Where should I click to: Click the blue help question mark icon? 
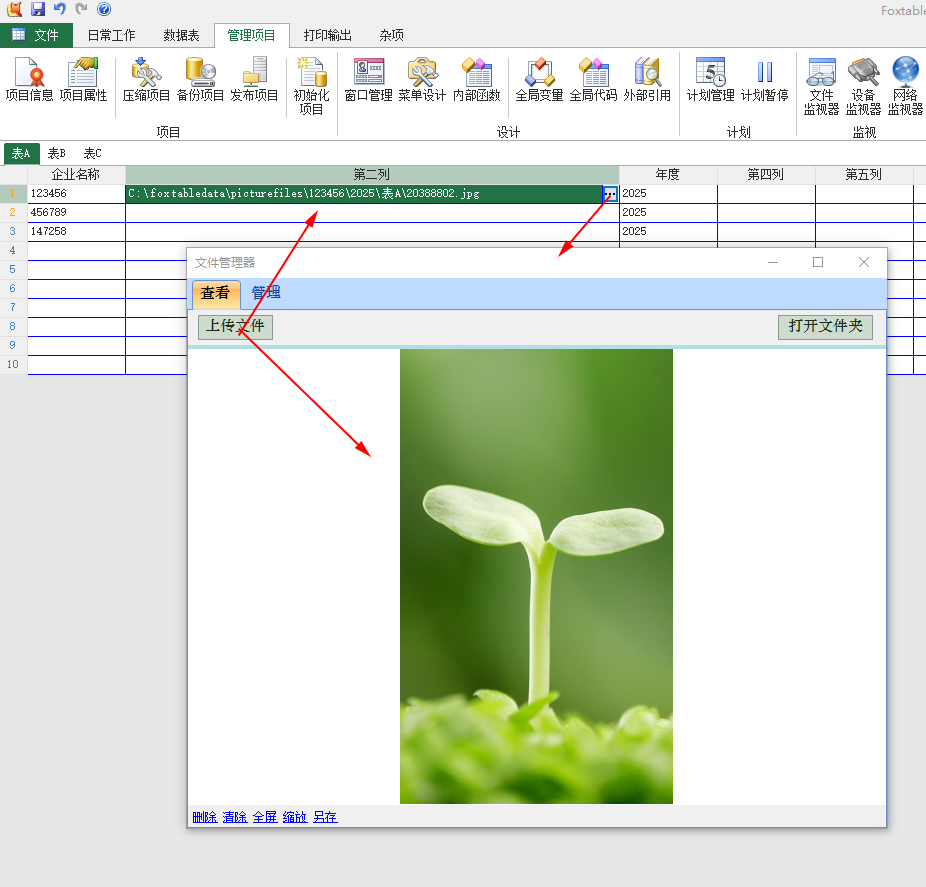click(104, 9)
